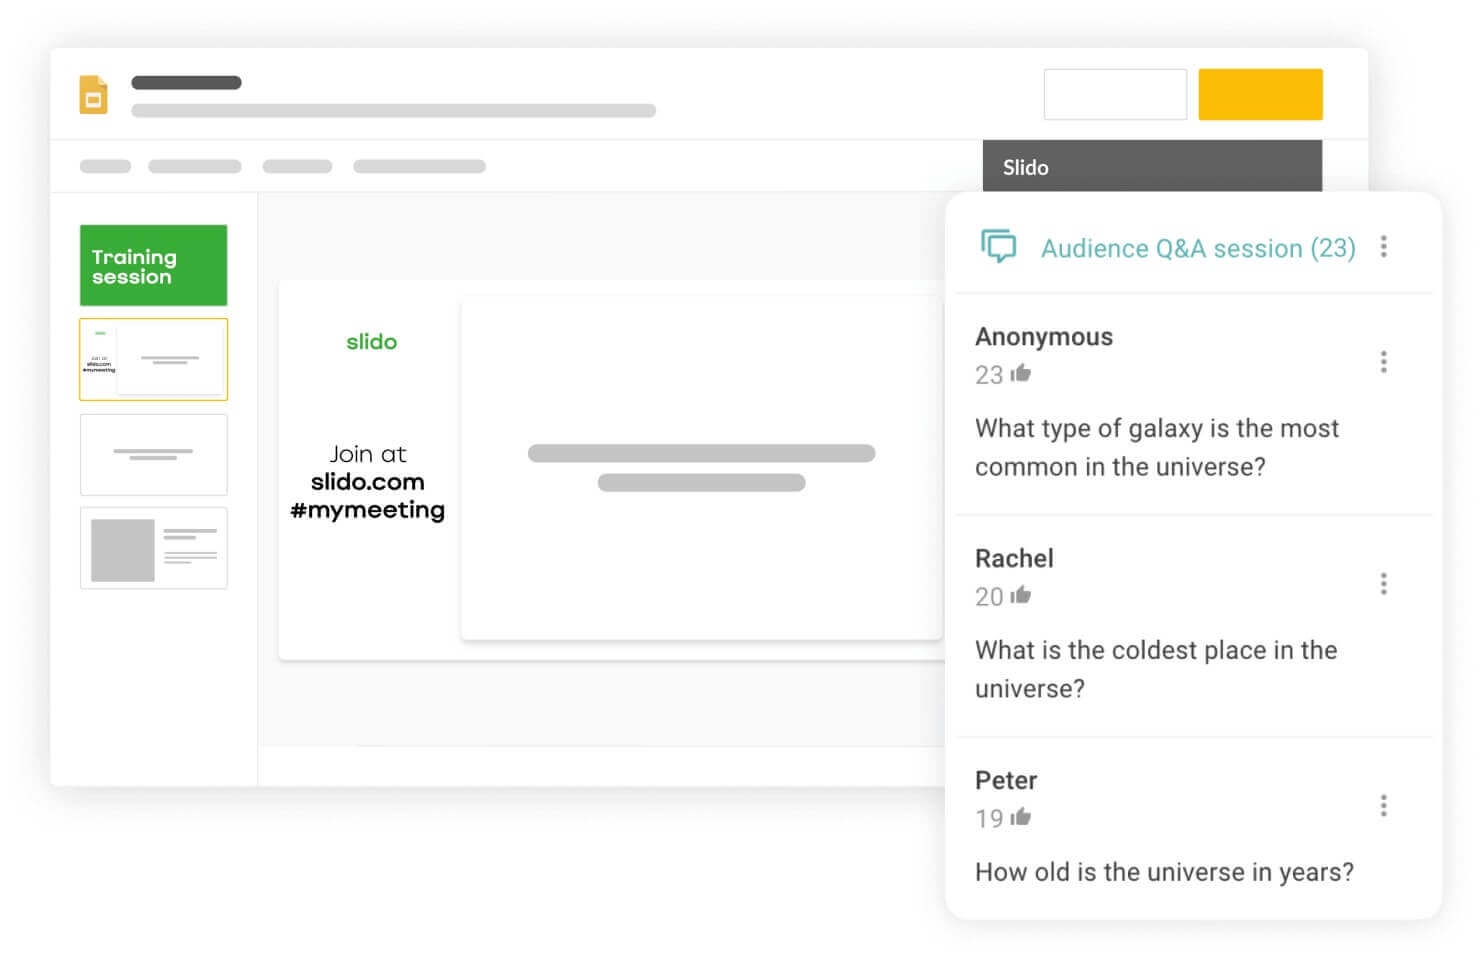Viewport: 1481px width, 960px height.
Task: Click 'What type of galaxy is the most common' question
Action: [1157, 447]
